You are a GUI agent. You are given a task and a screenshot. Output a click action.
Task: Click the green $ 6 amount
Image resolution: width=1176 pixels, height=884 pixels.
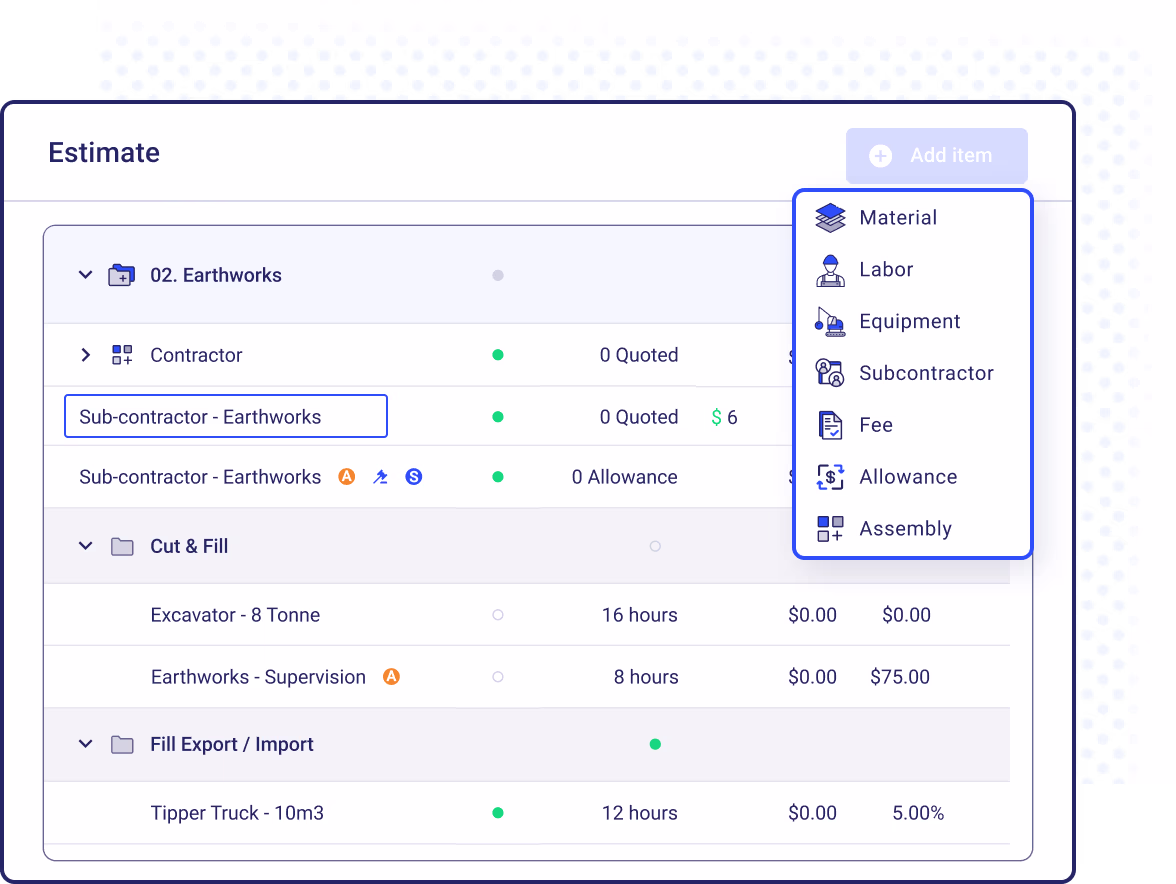[724, 417]
